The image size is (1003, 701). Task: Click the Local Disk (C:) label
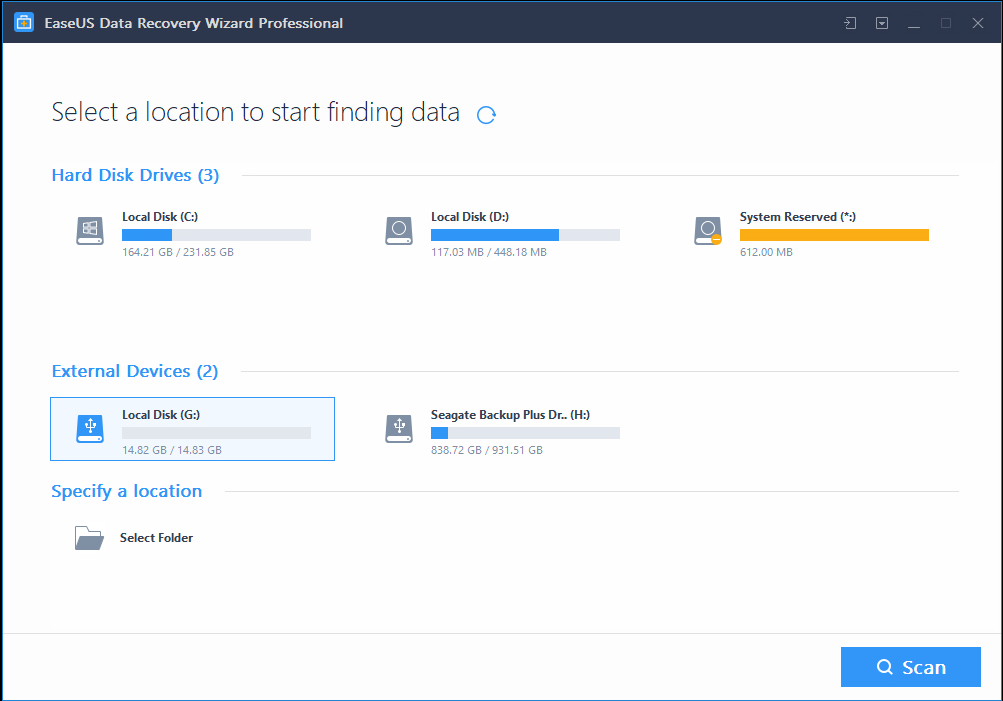[x=160, y=217]
